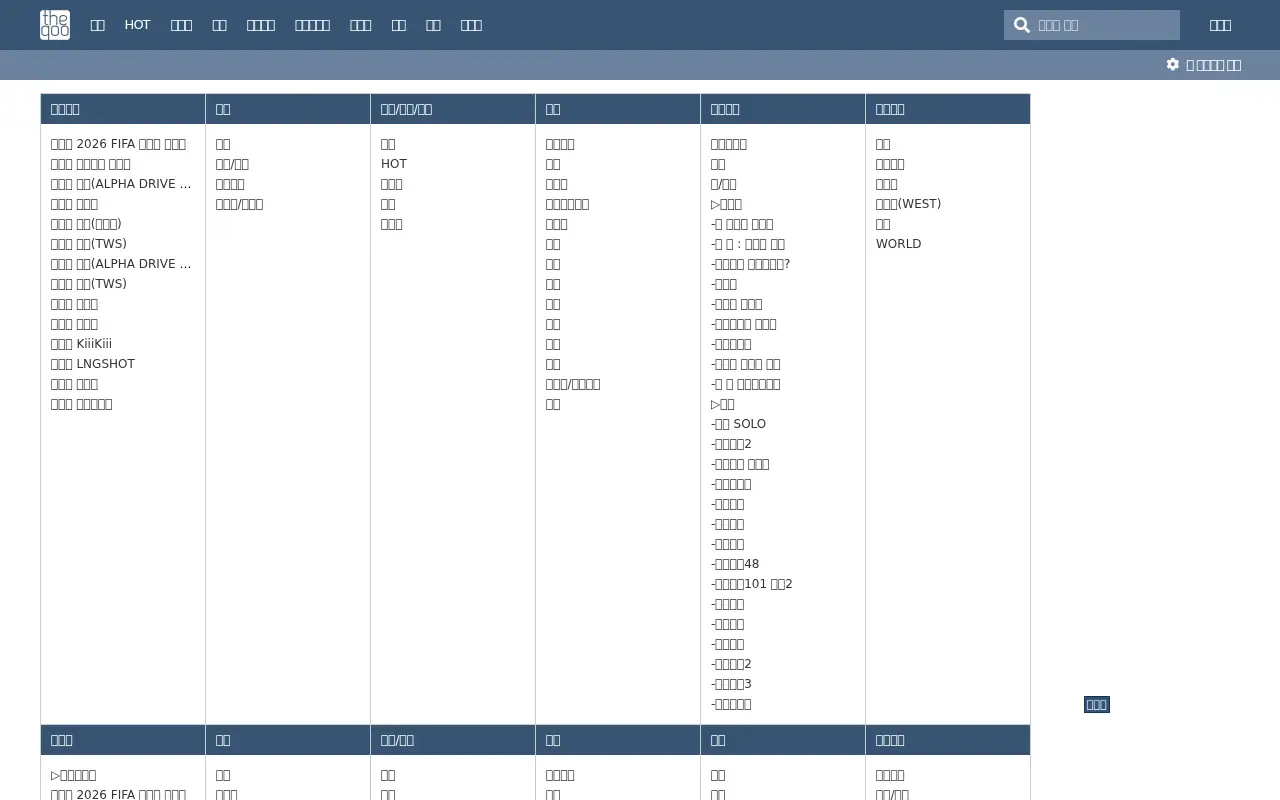Open the LNGSHOT board link

93,364
